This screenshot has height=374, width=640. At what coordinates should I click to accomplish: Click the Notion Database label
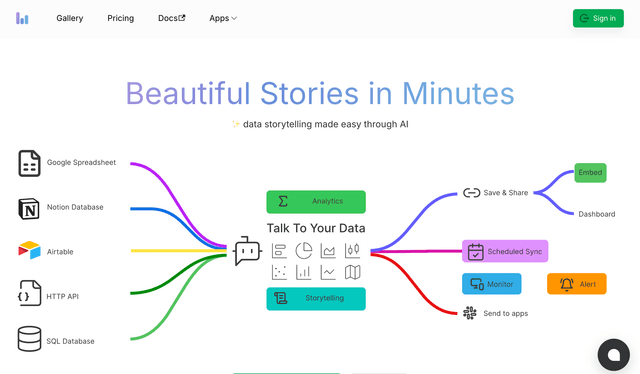point(75,207)
